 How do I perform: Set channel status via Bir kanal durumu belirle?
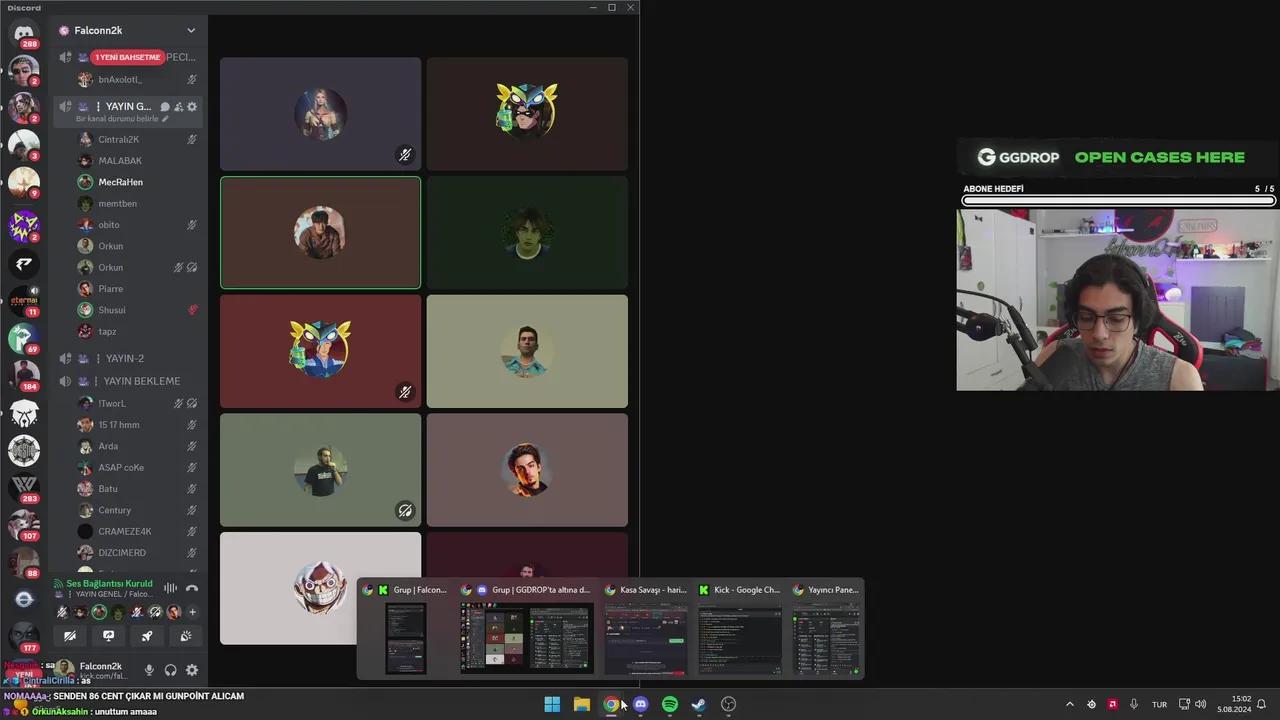(122, 119)
